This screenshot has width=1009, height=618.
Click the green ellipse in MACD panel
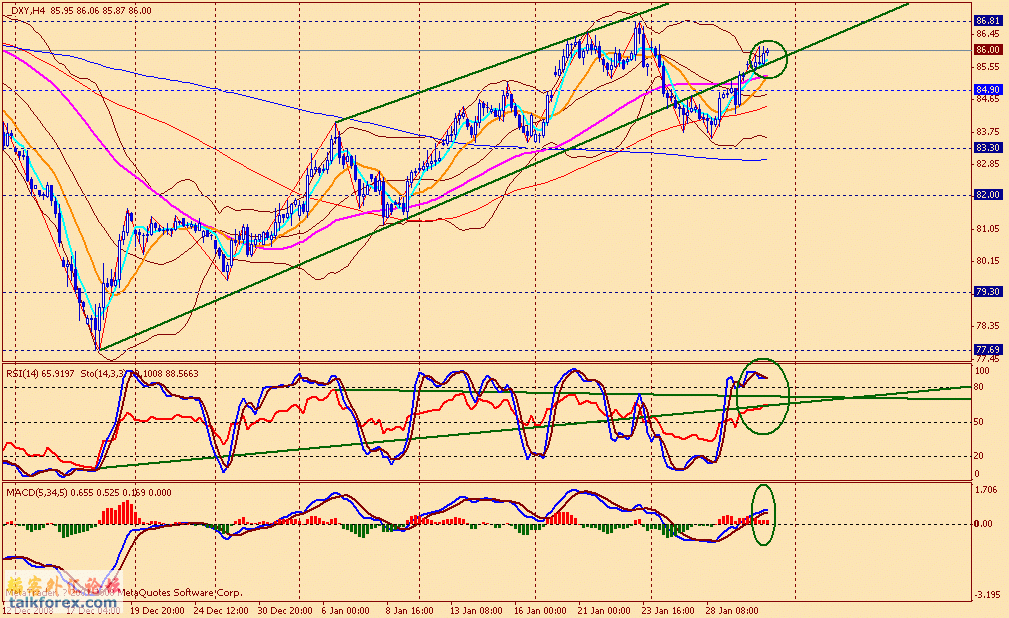[x=763, y=515]
